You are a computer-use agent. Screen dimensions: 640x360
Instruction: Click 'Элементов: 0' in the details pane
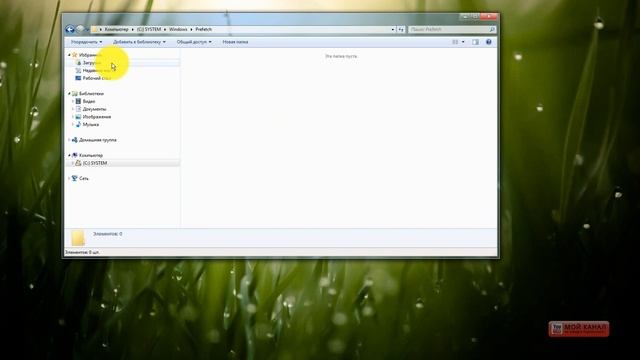click(x=107, y=234)
